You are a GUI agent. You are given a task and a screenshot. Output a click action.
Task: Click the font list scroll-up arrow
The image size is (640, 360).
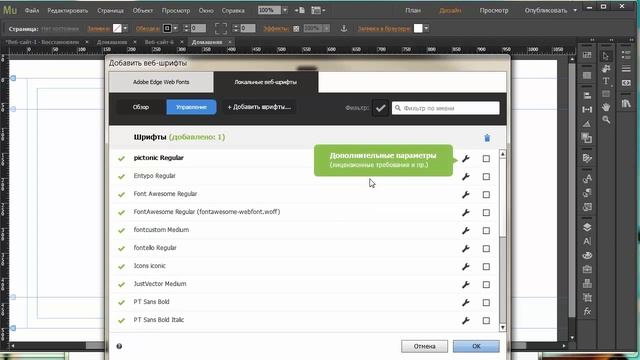502,154
